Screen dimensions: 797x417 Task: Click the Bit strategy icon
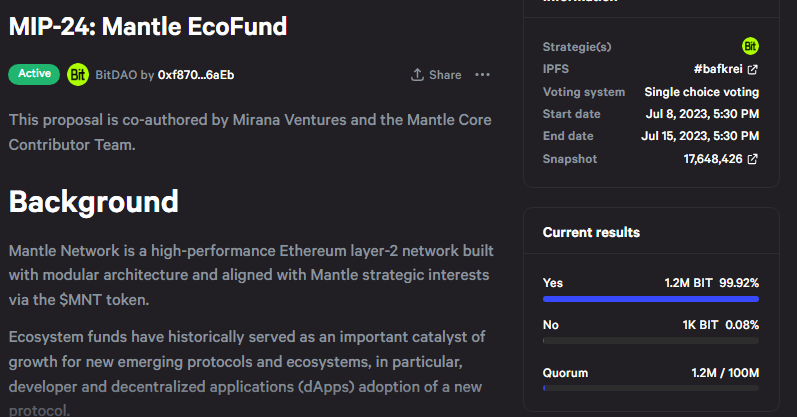click(x=750, y=46)
